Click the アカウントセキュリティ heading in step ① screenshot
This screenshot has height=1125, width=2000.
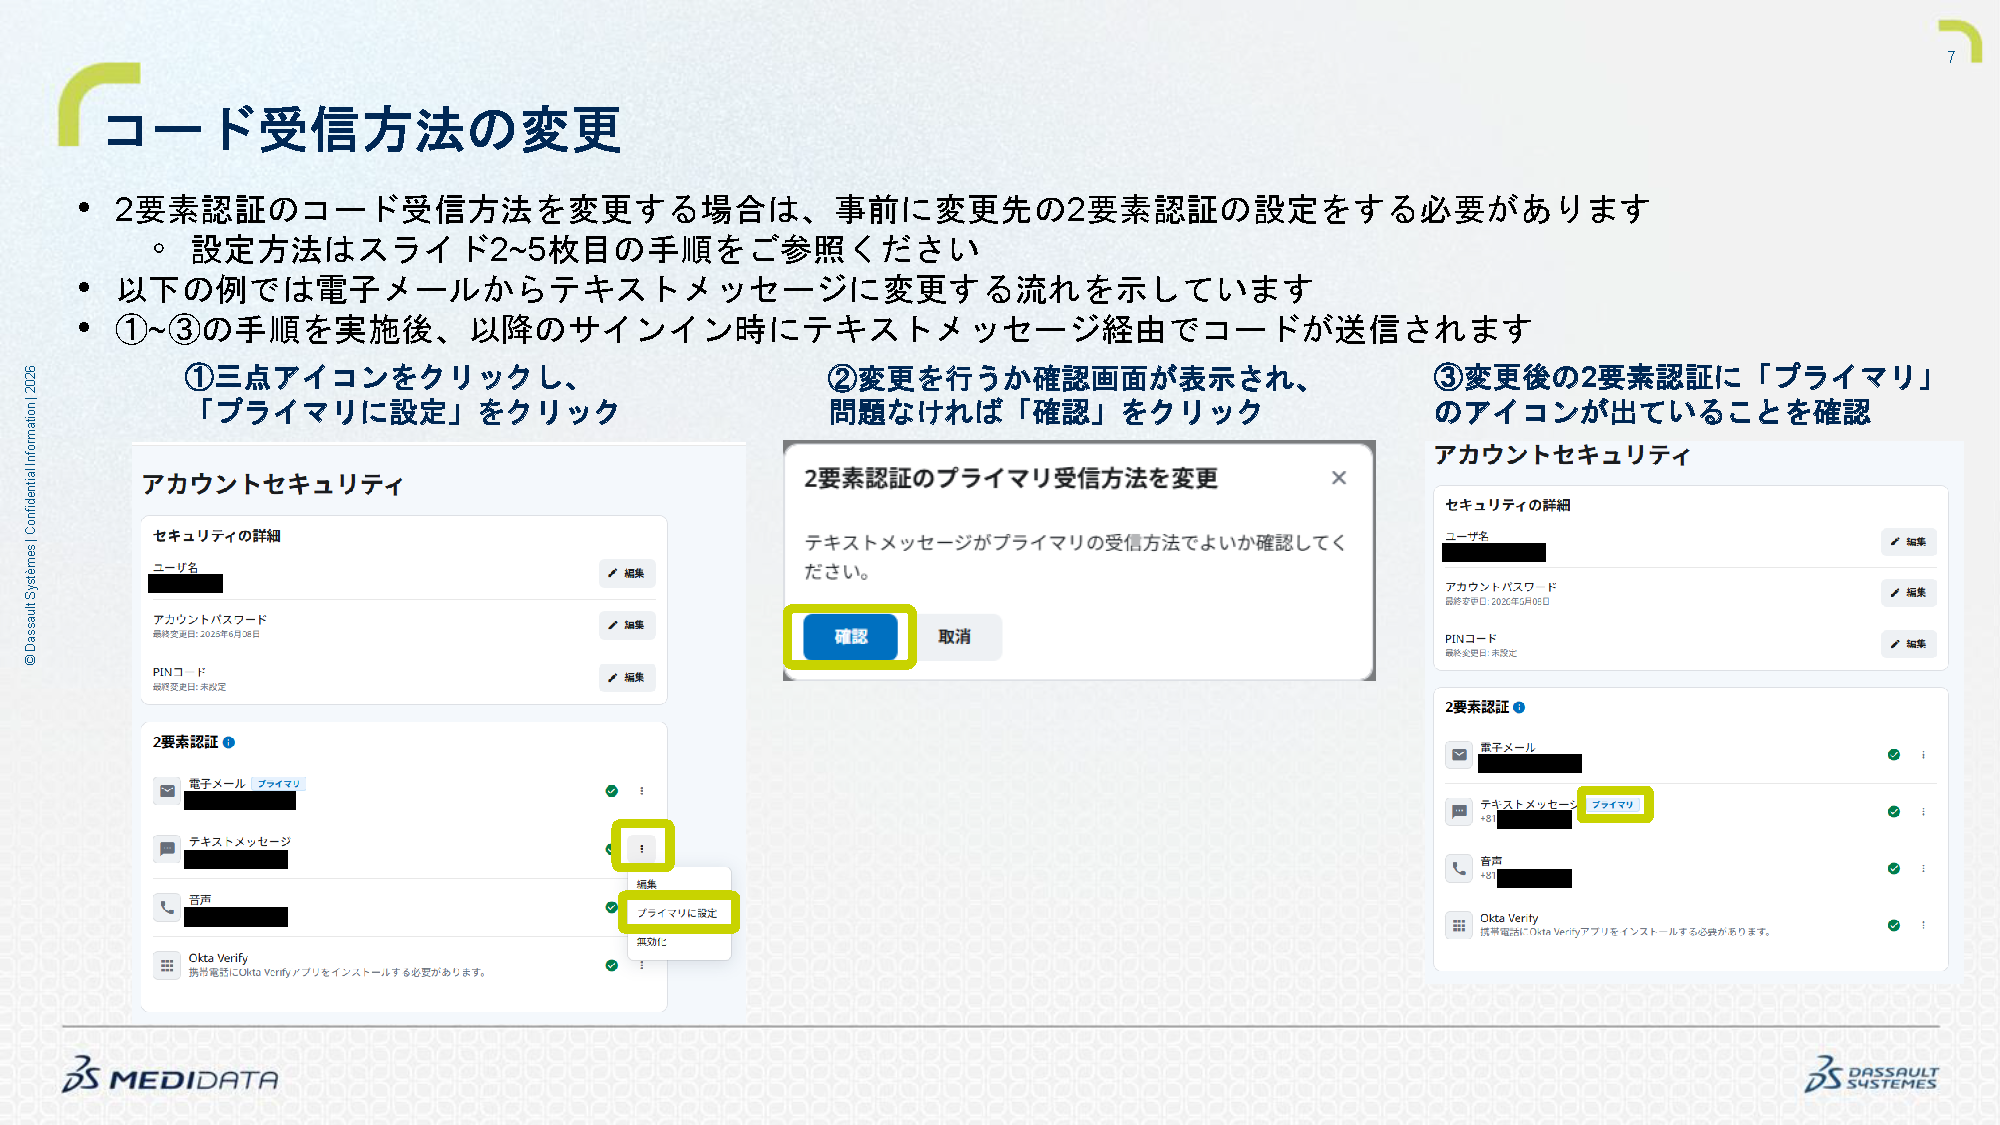[x=272, y=485]
